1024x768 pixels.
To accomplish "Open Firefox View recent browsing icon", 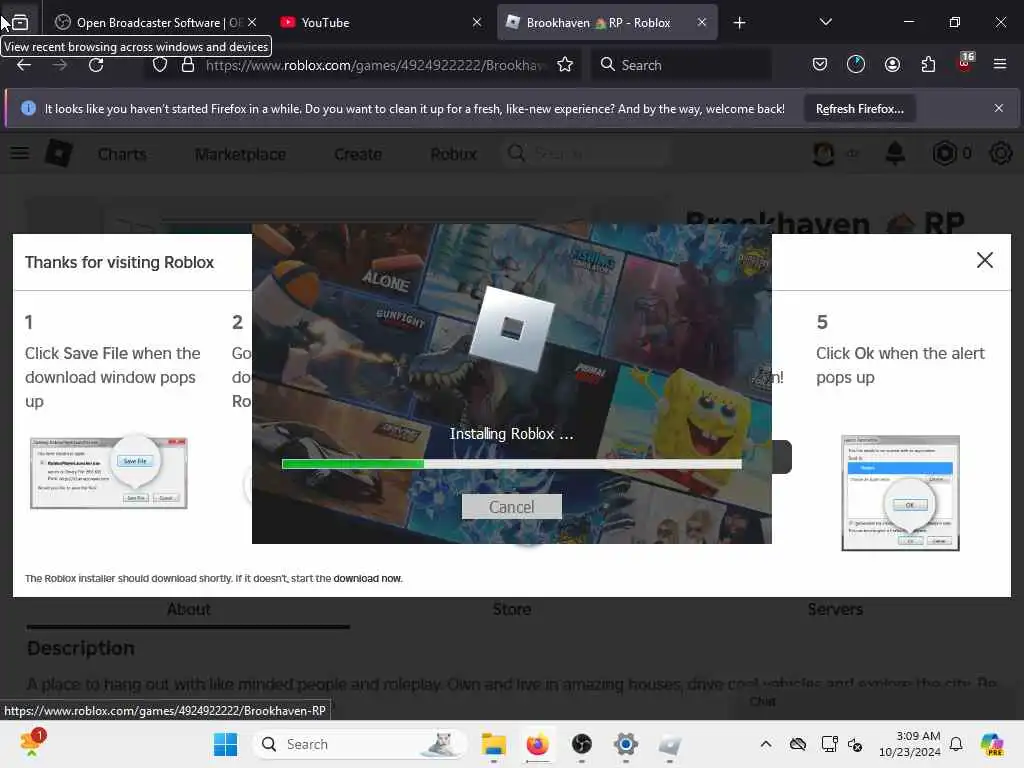I will click(x=20, y=22).
